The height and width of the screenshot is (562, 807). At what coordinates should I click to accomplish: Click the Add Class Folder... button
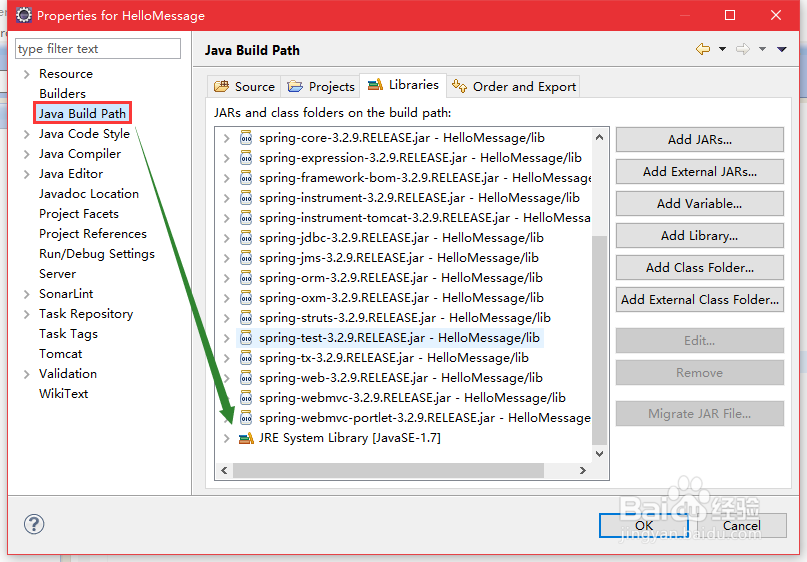[699, 268]
